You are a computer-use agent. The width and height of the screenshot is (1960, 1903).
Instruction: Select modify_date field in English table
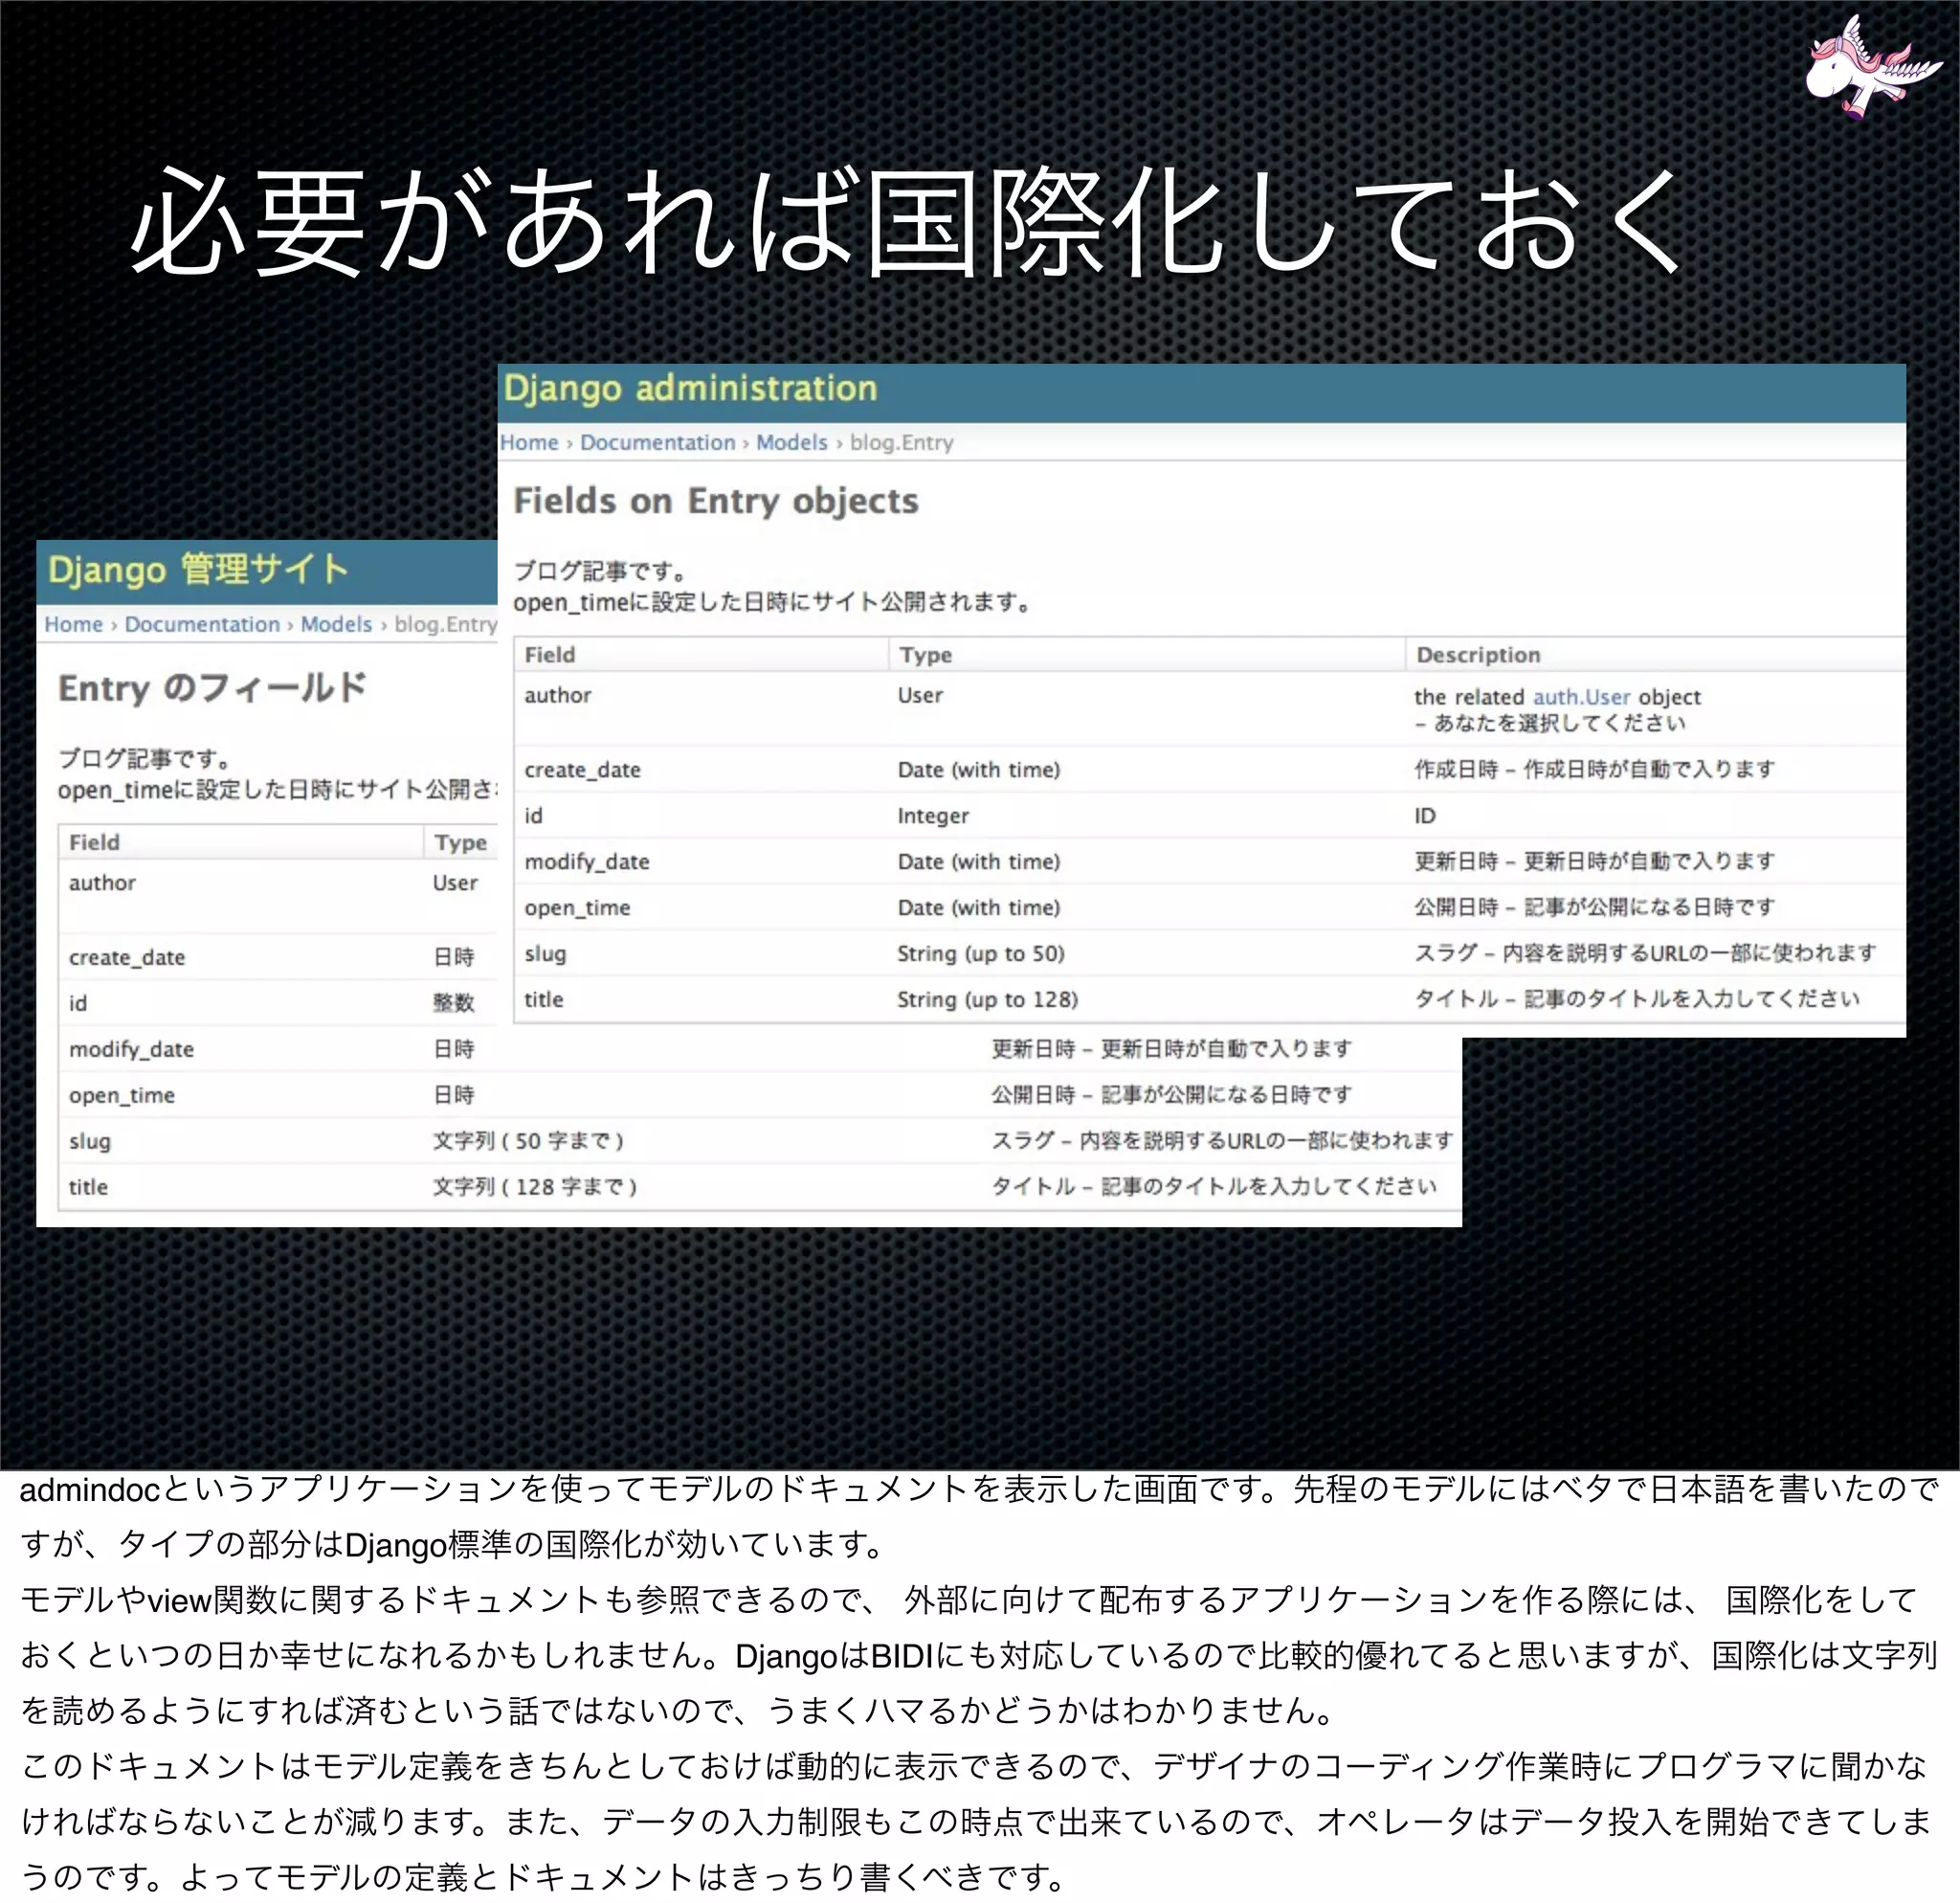click(587, 862)
